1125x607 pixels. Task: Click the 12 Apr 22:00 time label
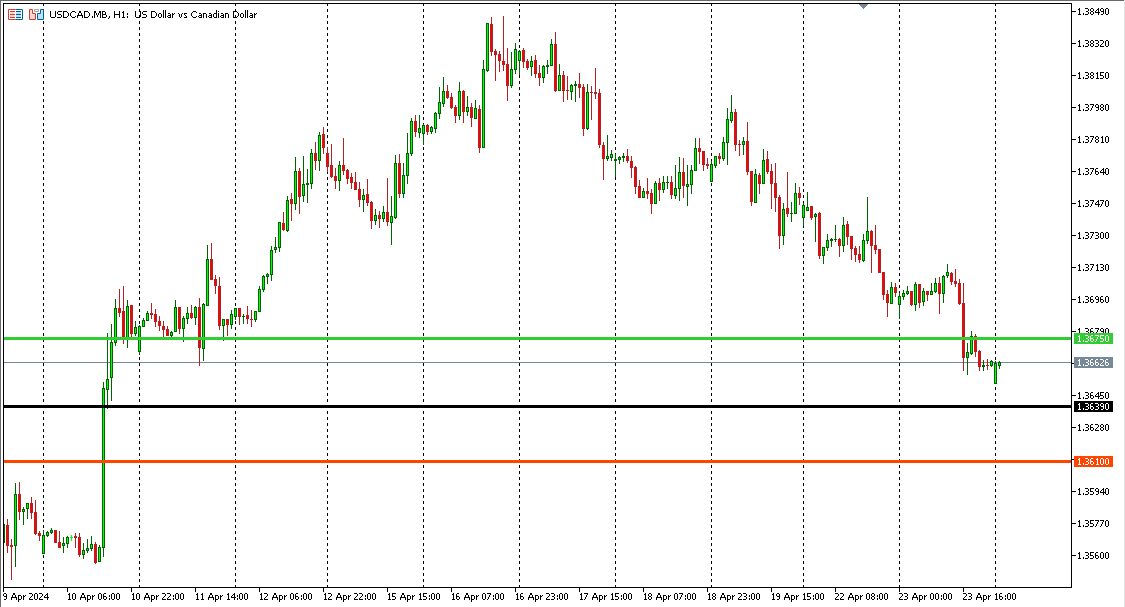click(x=349, y=596)
